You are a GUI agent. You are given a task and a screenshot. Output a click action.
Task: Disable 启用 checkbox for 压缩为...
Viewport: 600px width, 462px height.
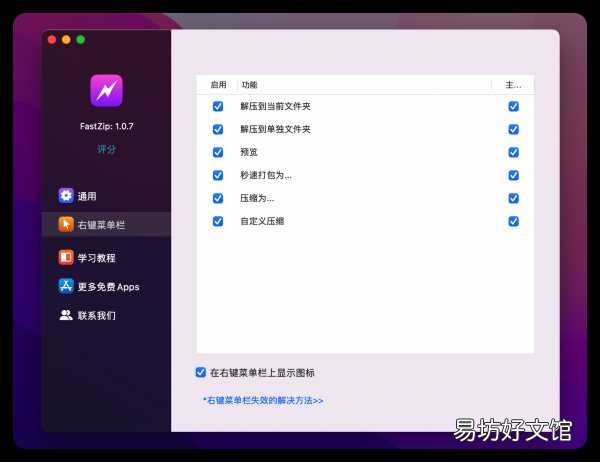(218, 198)
